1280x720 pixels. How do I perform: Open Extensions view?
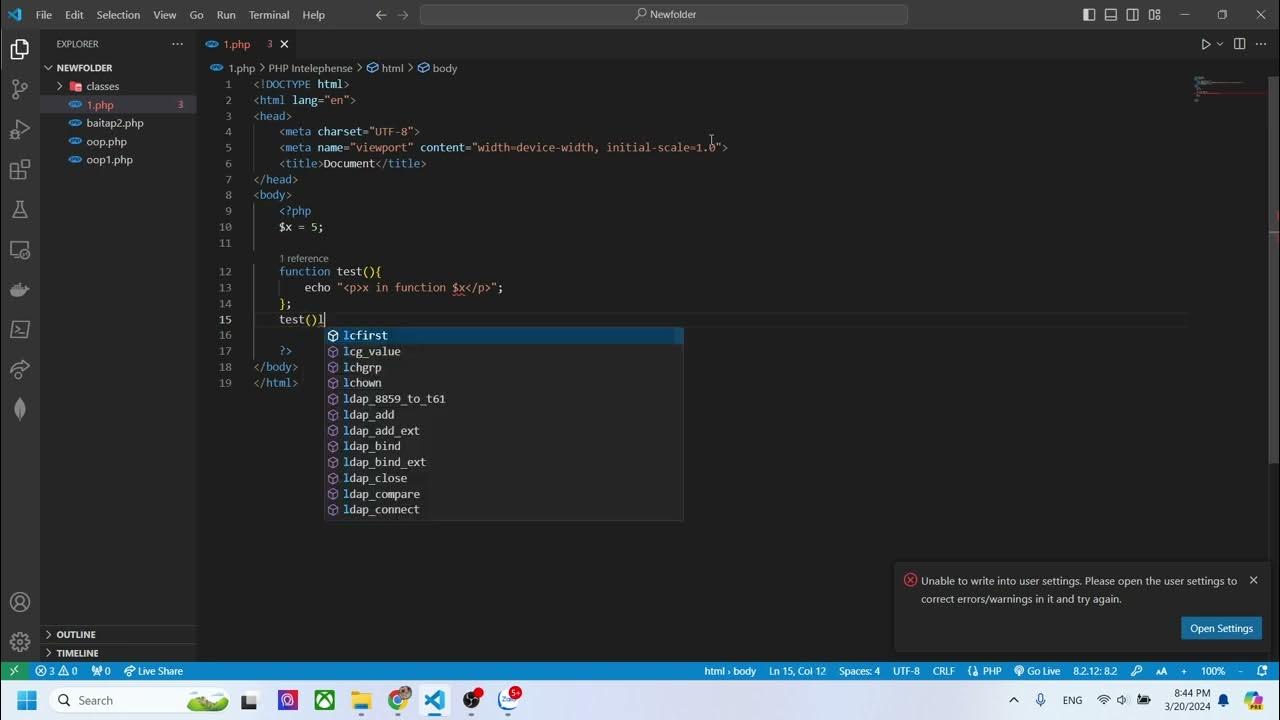coord(19,169)
